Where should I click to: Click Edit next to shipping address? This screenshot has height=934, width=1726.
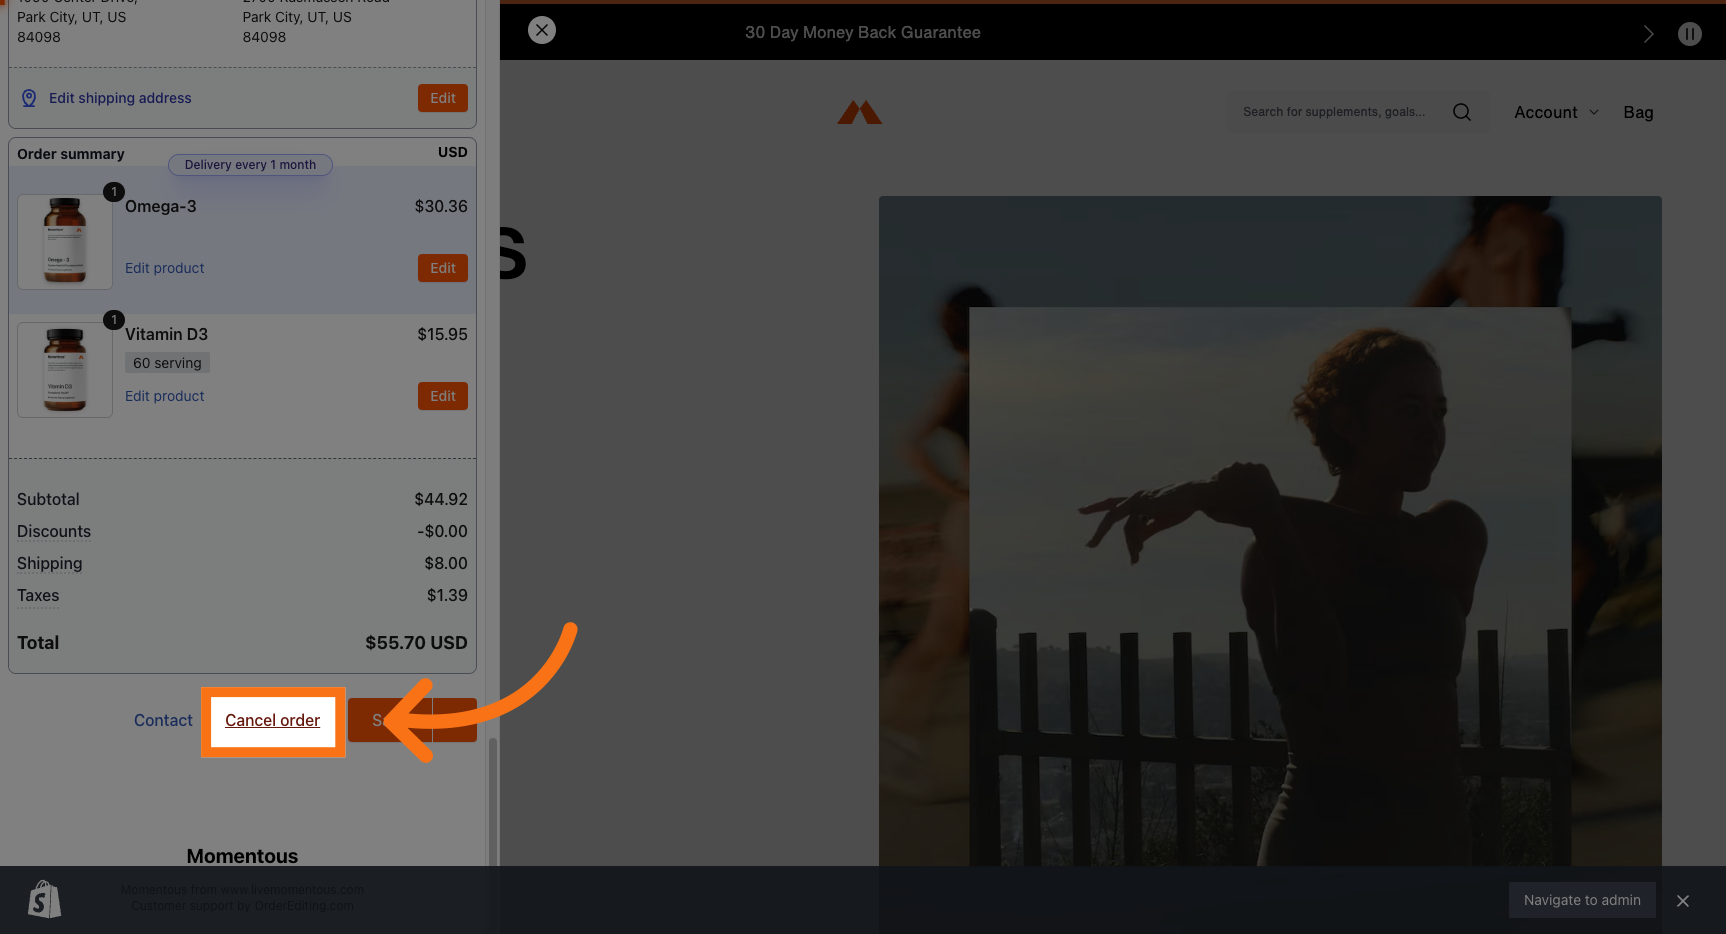click(x=442, y=97)
